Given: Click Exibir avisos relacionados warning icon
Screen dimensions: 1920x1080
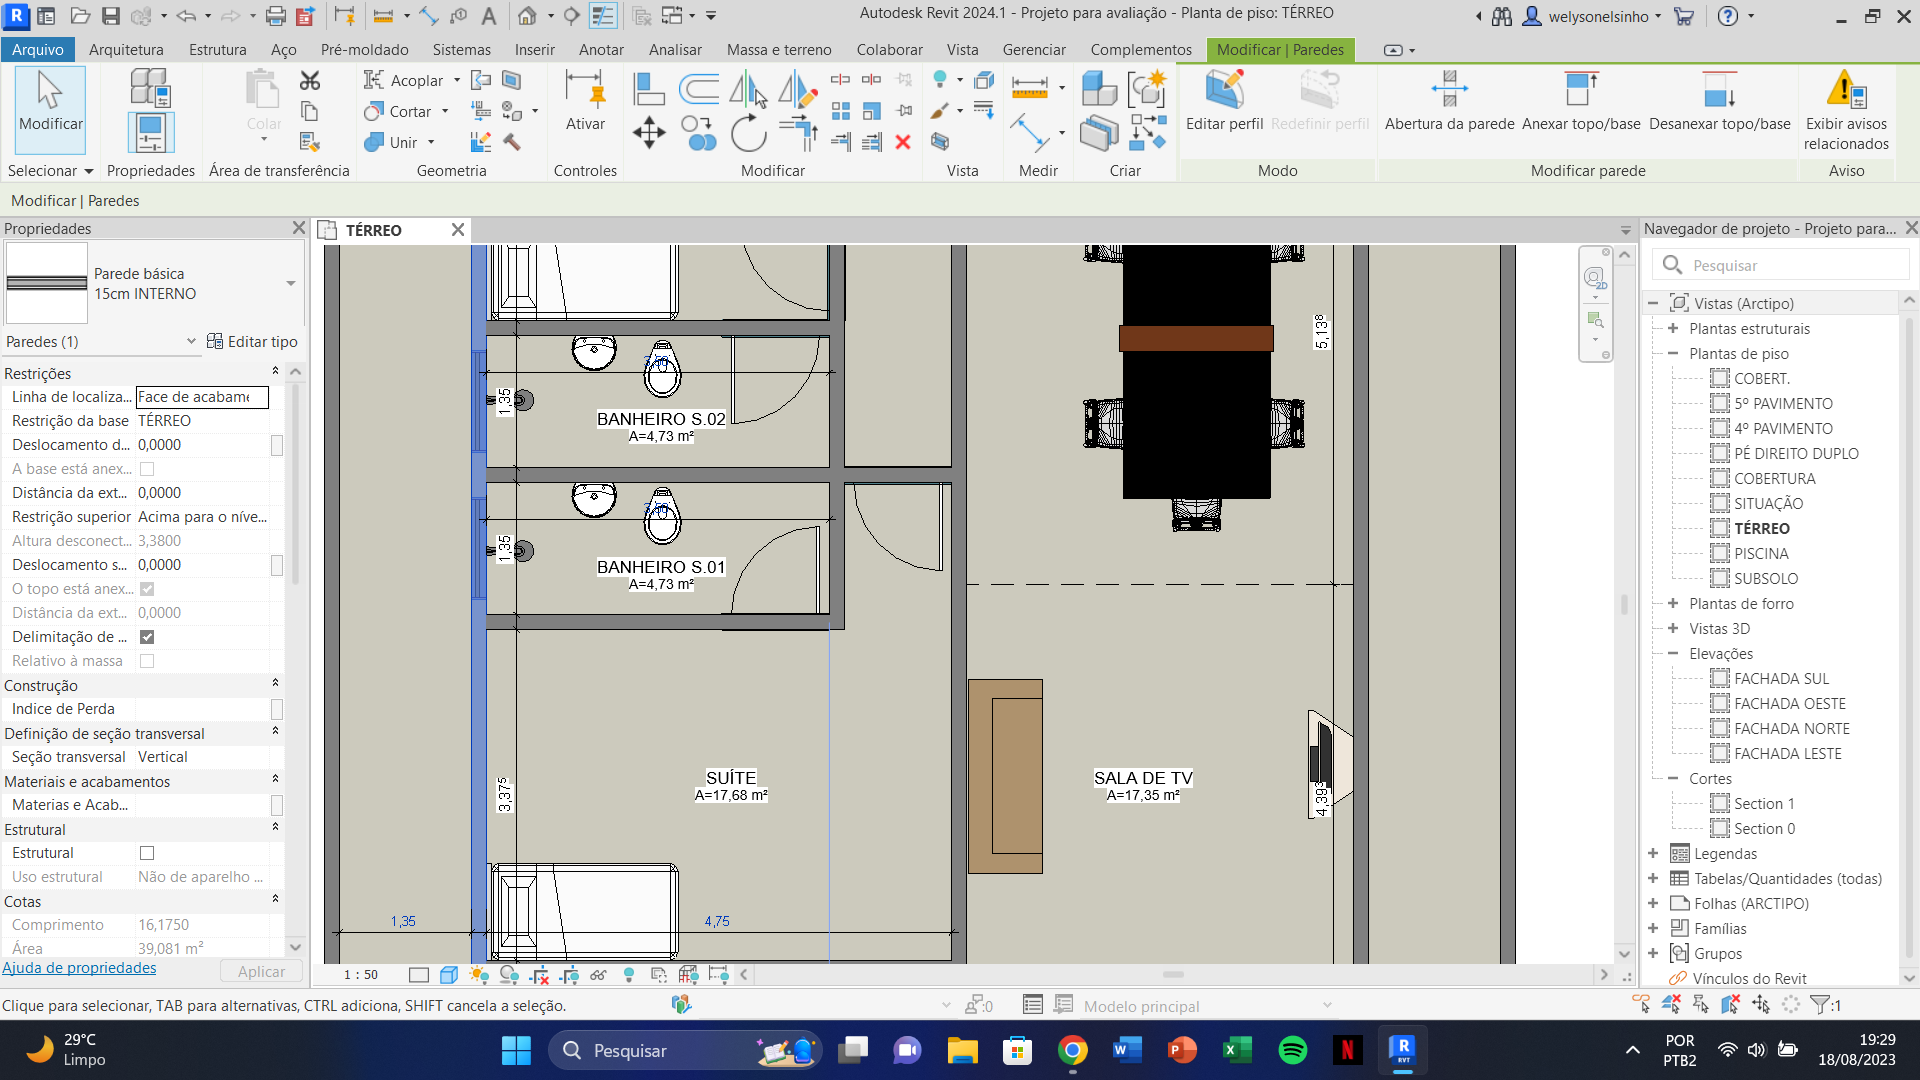Looking at the screenshot, I should pos(1846,91).
